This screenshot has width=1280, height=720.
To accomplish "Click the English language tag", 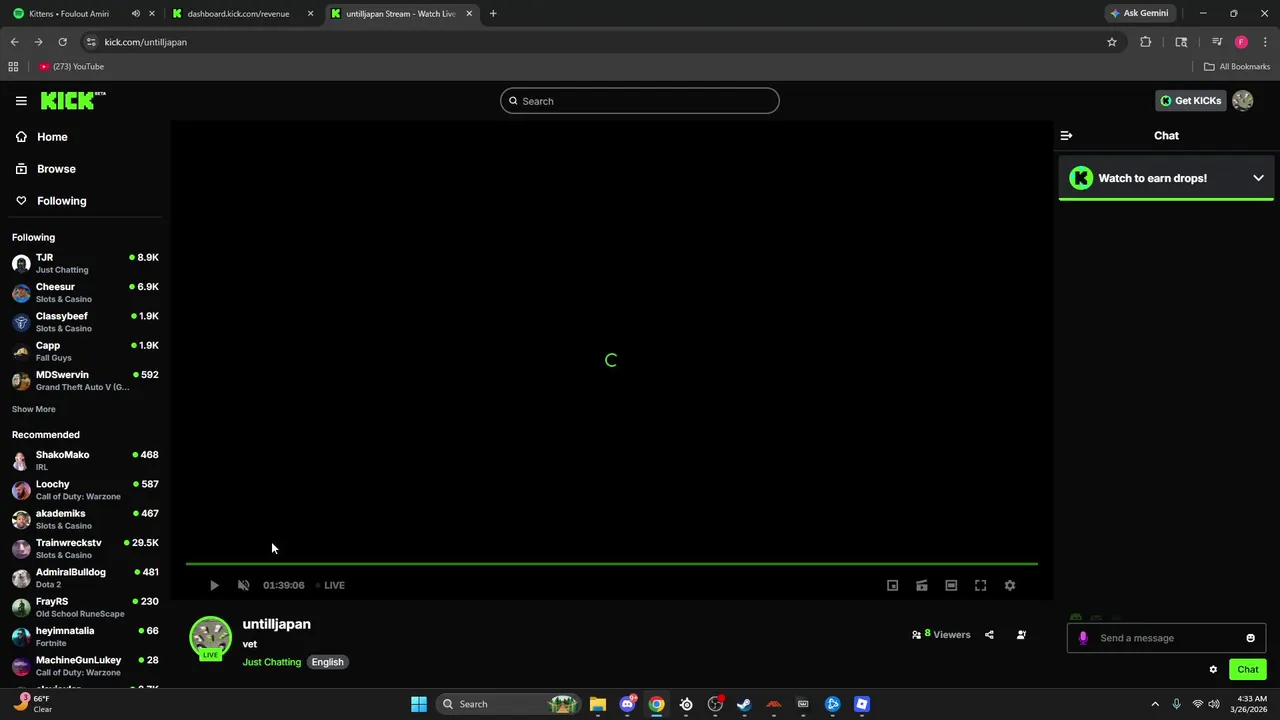I will 327,662.
